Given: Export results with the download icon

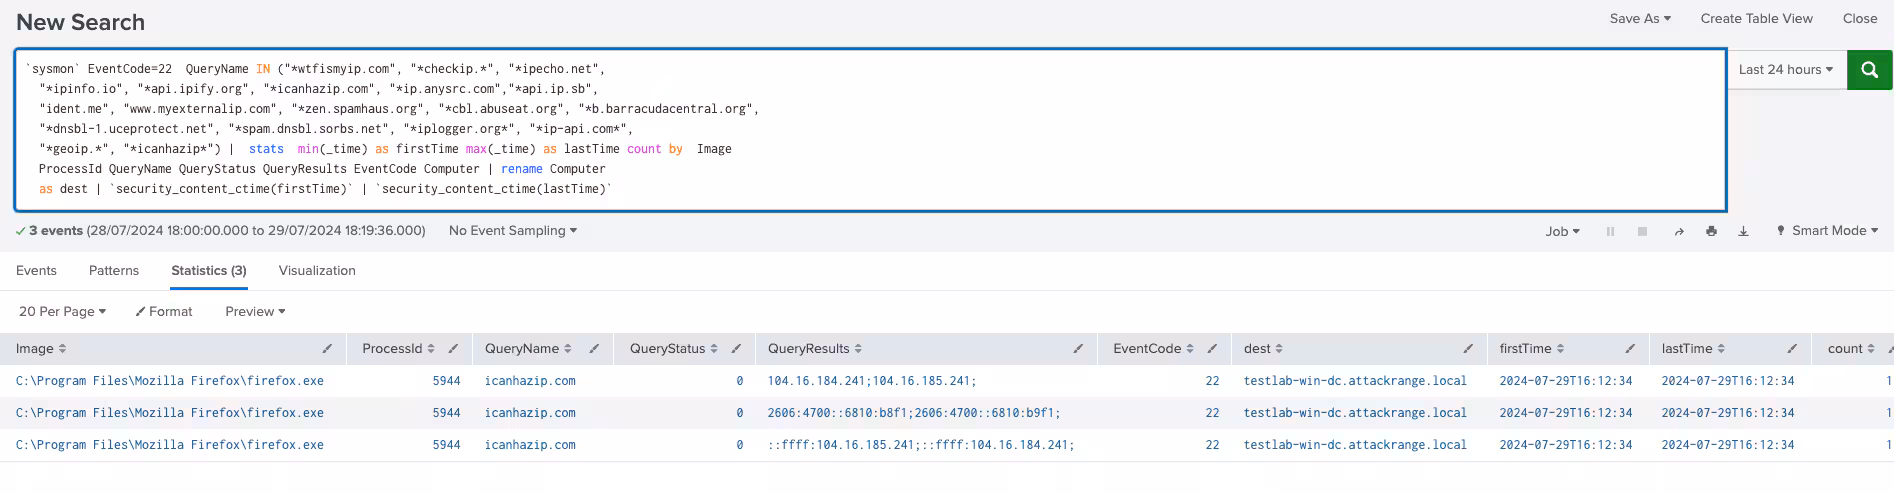Looking at the screenshot, I should [x=1743, y=231].
